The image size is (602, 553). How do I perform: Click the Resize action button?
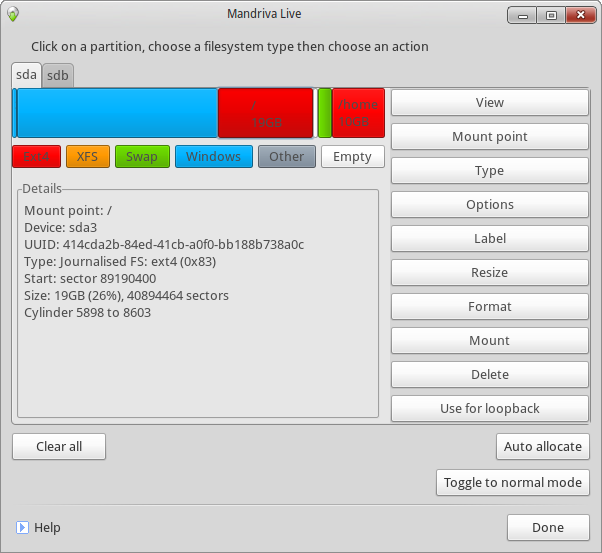click(x=490, y=273)
